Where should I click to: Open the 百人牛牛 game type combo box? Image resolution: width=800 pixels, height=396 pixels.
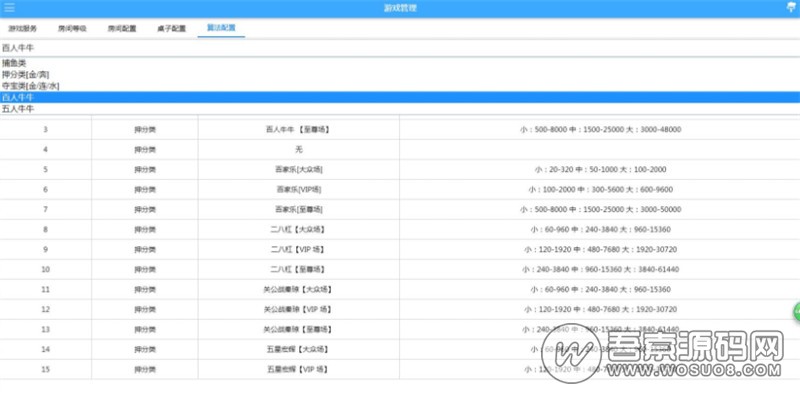pos(400,48)
